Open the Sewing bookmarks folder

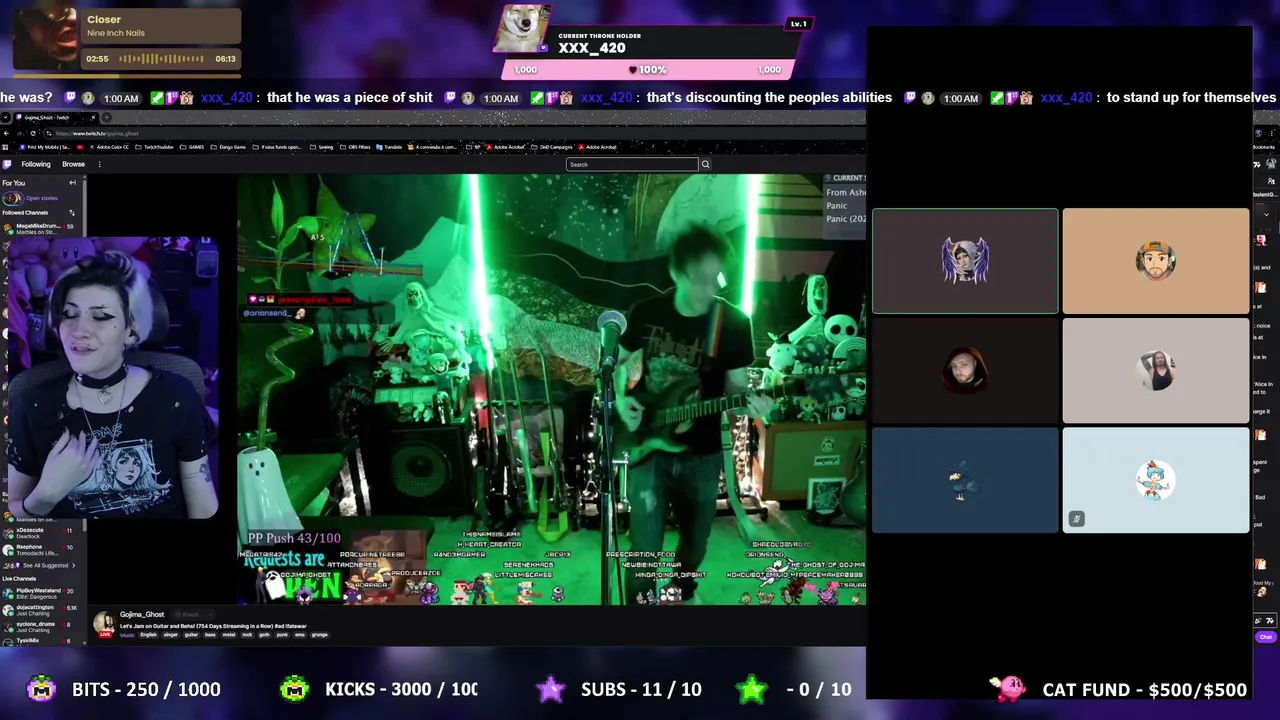[321, 147]
